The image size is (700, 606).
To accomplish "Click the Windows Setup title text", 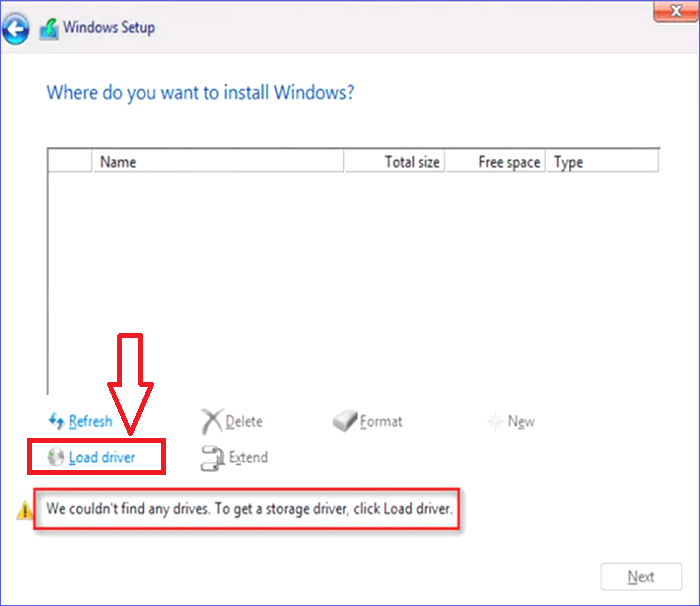I will click(109, 27).
